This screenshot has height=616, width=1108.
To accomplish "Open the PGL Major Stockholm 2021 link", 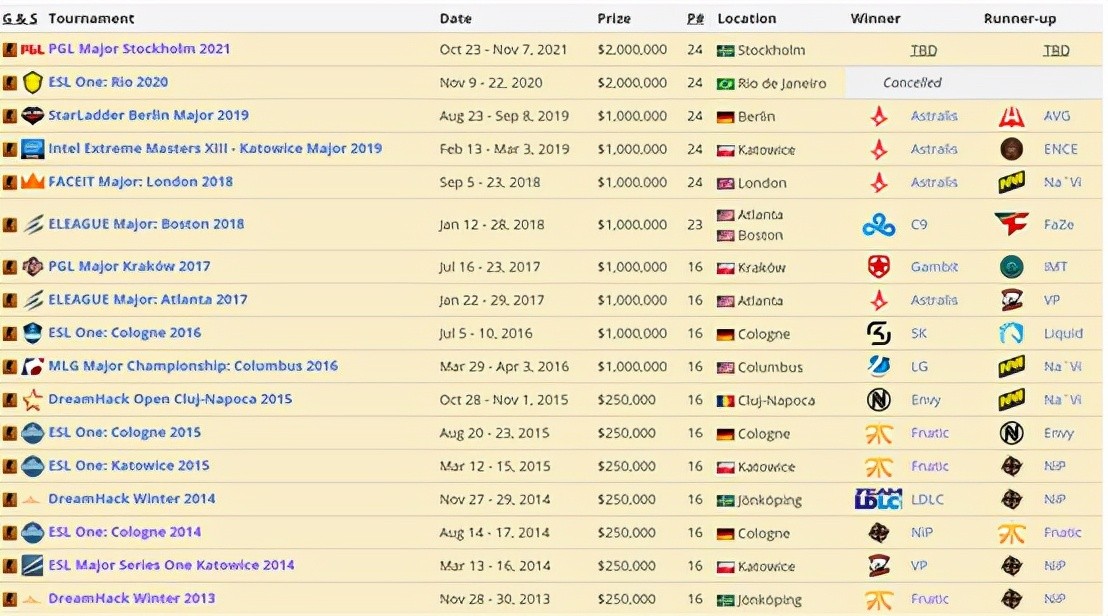I will pyautogui.click(x=139, y=49).
